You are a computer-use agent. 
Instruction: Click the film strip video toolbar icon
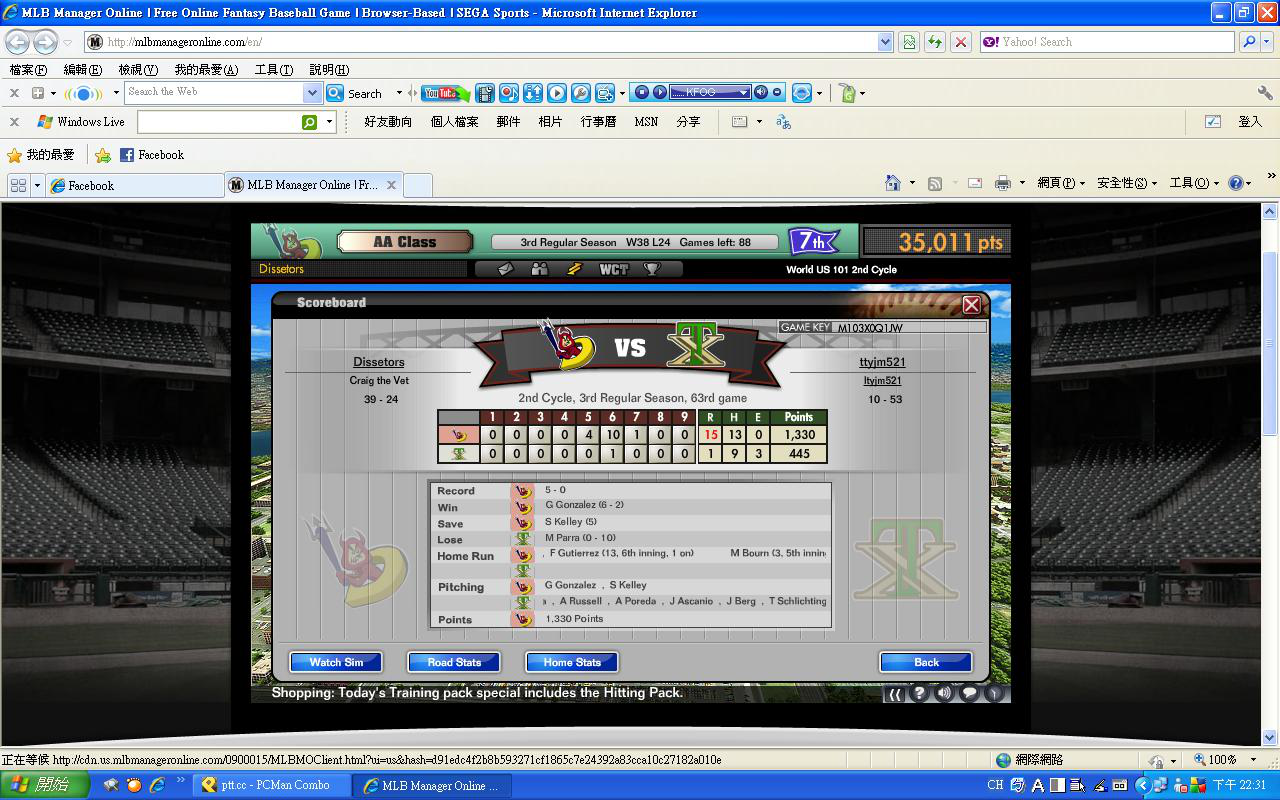click(x=485, y=93)
